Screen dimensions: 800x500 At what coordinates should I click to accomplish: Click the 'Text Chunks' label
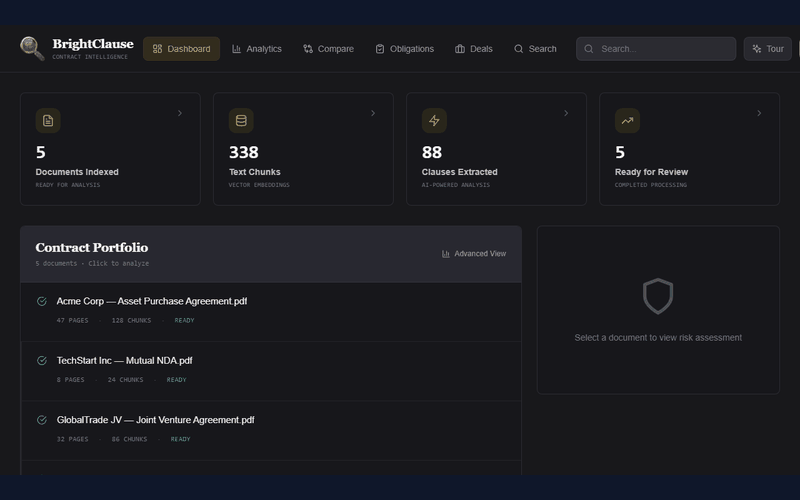[255, 172]
